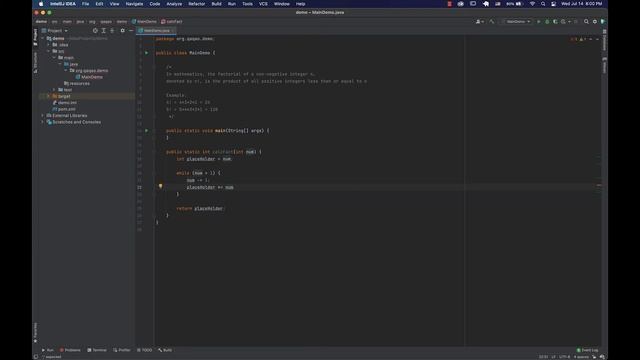640x360 pixels.
Task: Select the resources folder in tree
Action: click(77, 83)
